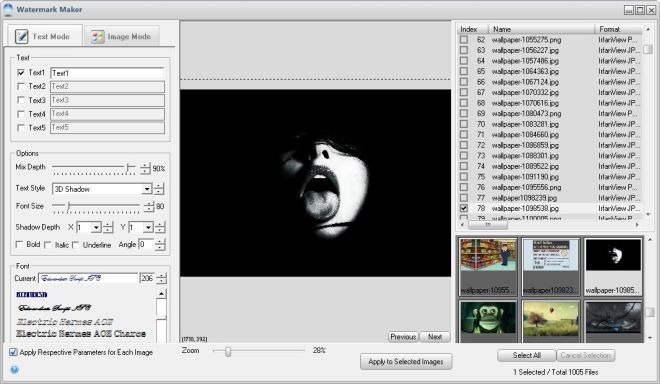Select the supermarket cartoon wallpaper thumbnail
The image size is (660, 384).
(x=488, y=267)
